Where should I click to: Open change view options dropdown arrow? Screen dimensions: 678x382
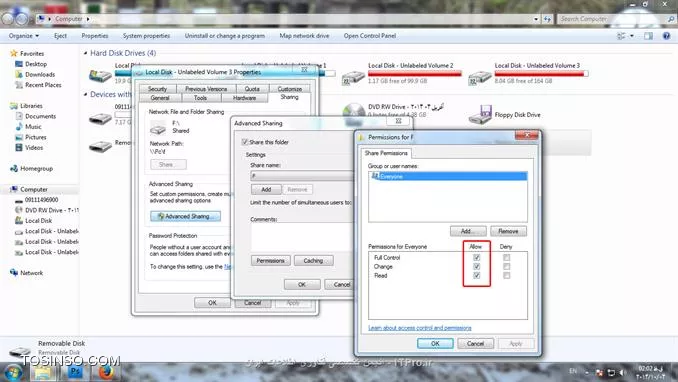(632, 36)
